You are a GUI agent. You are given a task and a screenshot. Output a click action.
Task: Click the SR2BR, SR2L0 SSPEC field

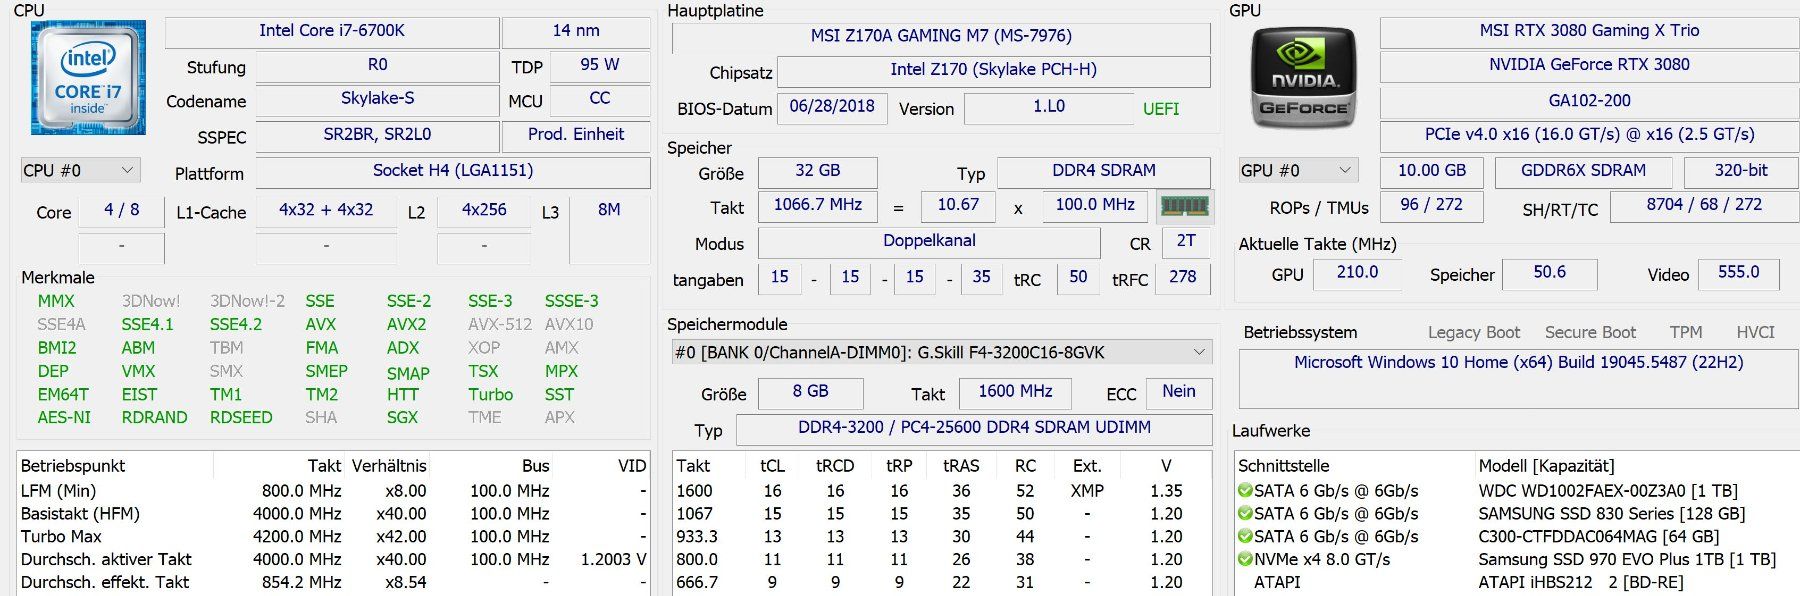click(x=377, y=136)
